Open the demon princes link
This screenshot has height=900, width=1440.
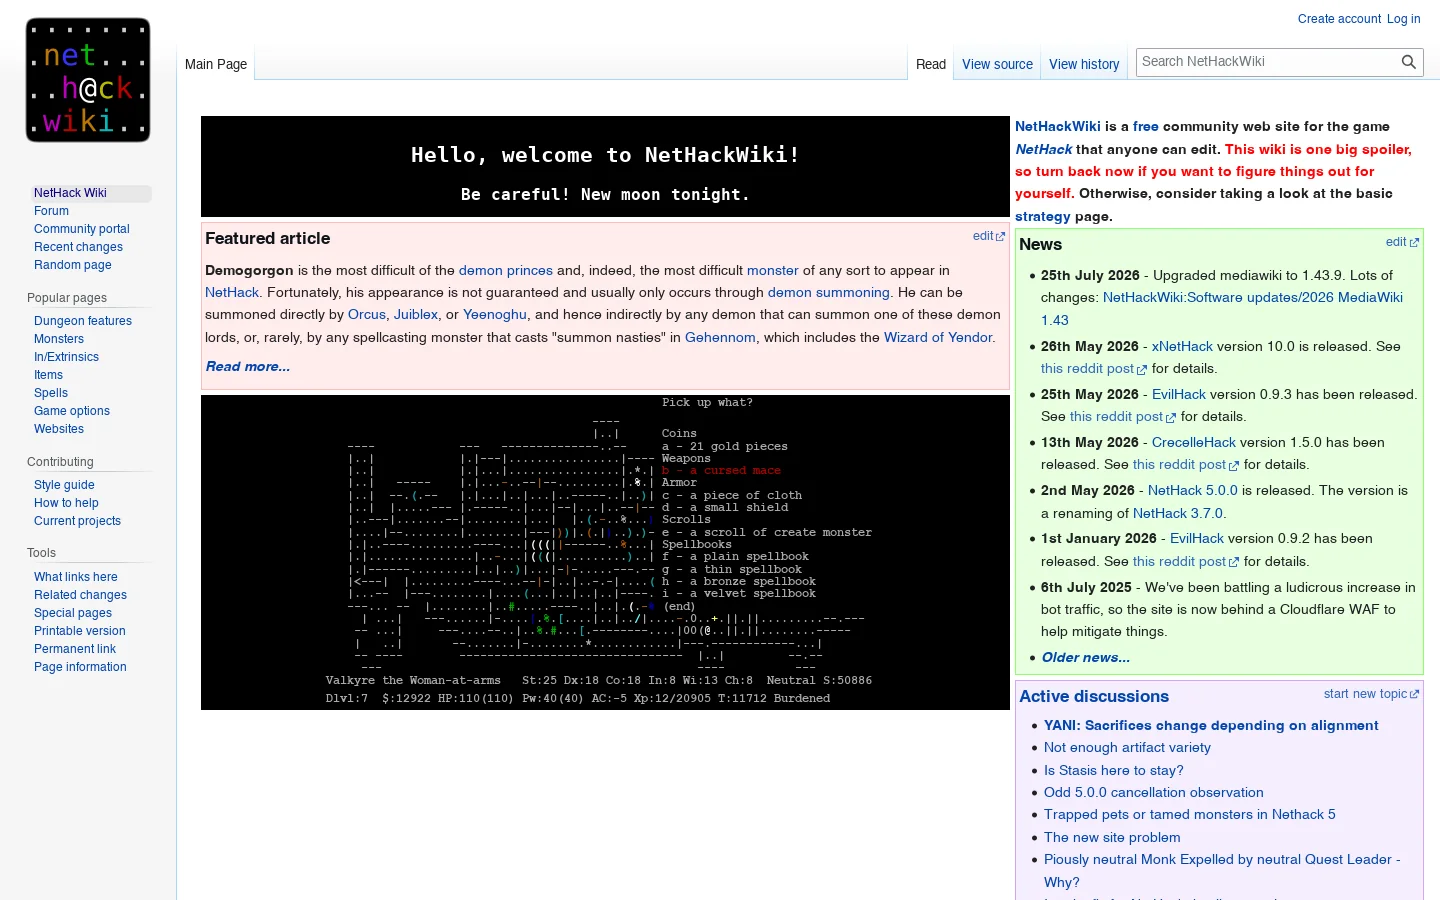[506, 270]
